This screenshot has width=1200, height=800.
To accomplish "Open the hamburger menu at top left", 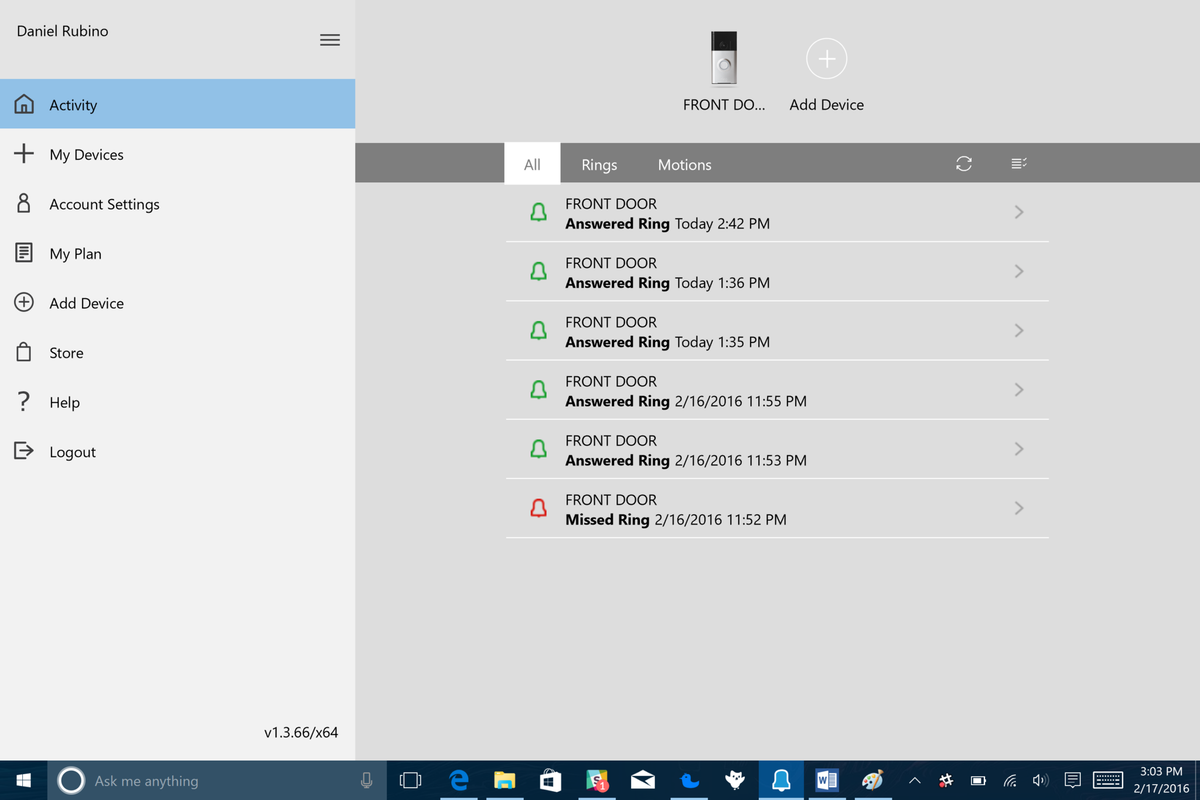I will [x=329, y=40].
